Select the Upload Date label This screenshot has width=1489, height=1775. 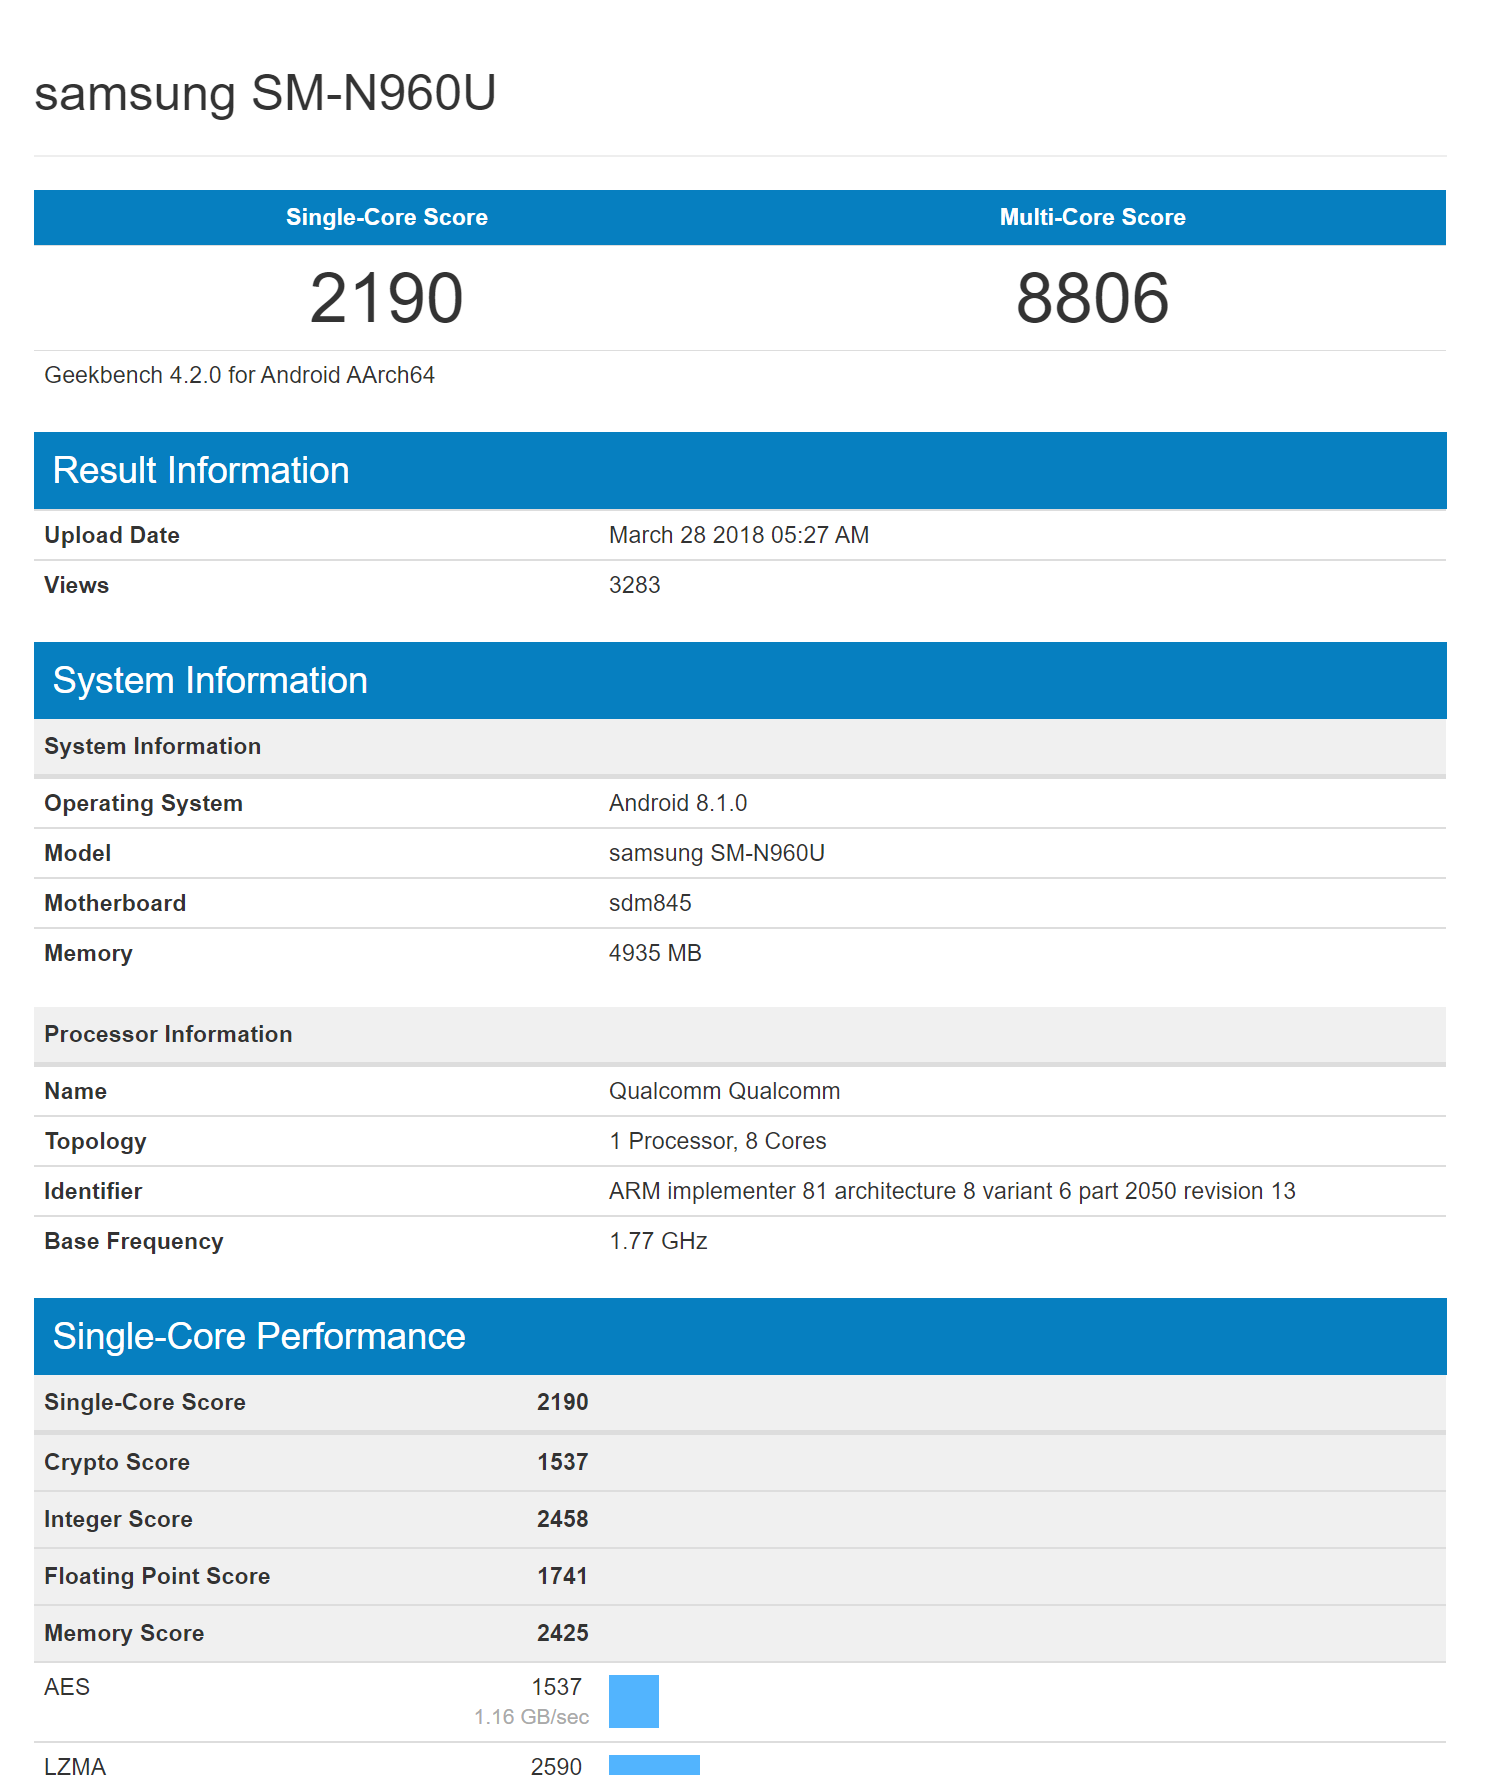(x=112, y=535)
